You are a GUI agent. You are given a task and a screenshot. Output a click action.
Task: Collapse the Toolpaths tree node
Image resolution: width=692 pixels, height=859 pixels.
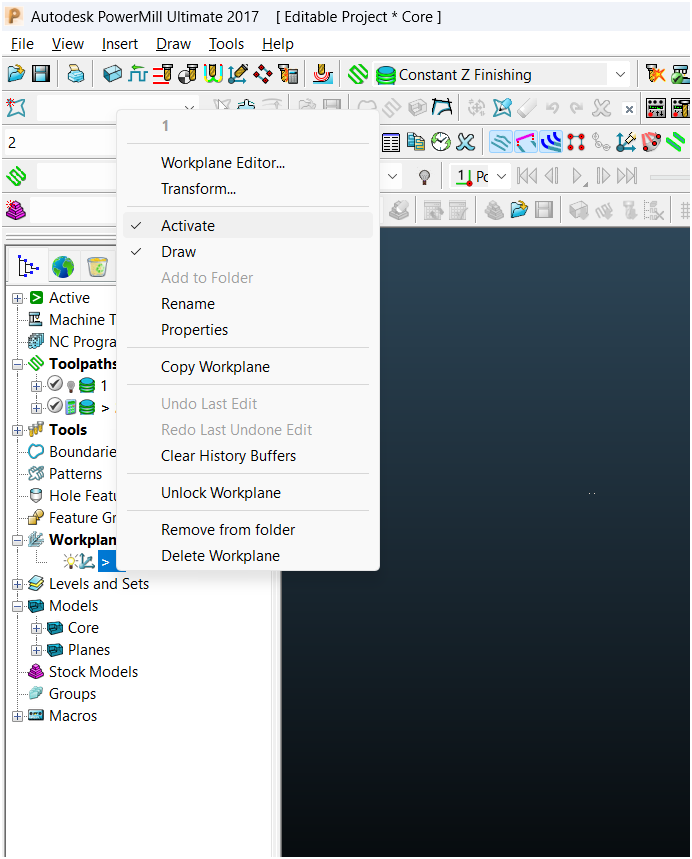pyautogui.click(x=18, y=364)
